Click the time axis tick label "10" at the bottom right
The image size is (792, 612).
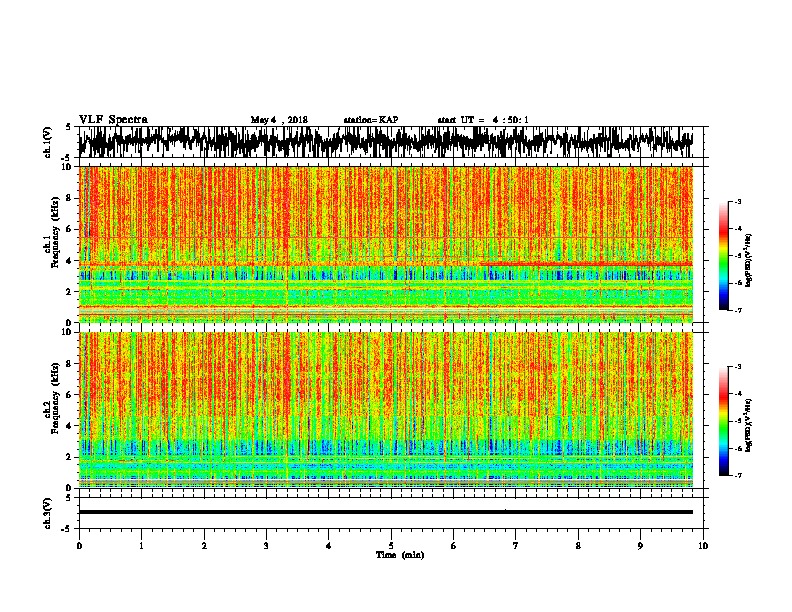point(703,546)
